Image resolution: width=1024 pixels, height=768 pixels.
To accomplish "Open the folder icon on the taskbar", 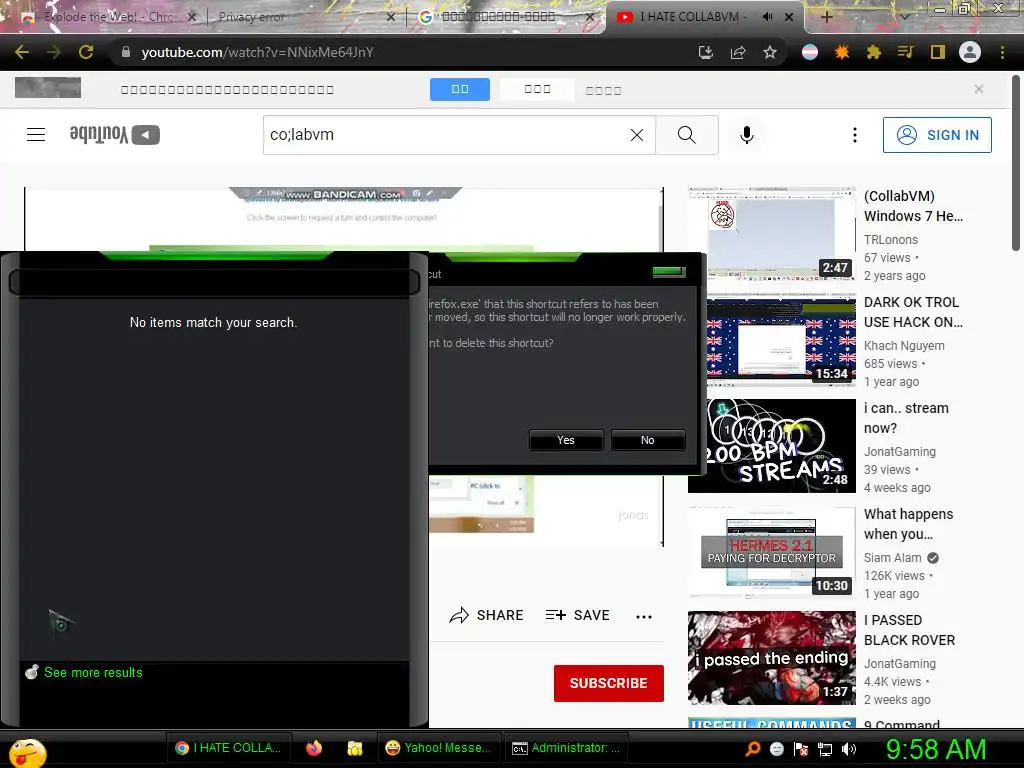I will pos(355,748).
